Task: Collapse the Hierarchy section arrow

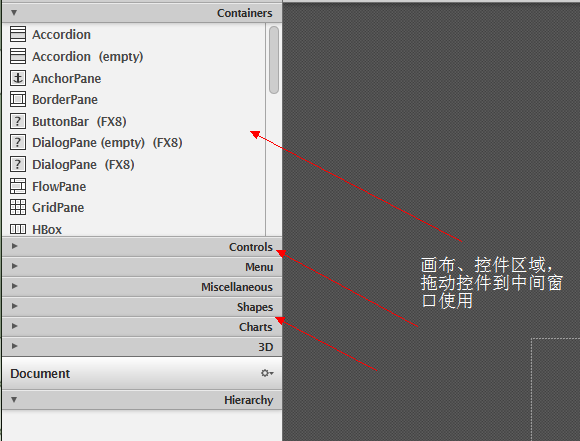Action: point(14,400)
